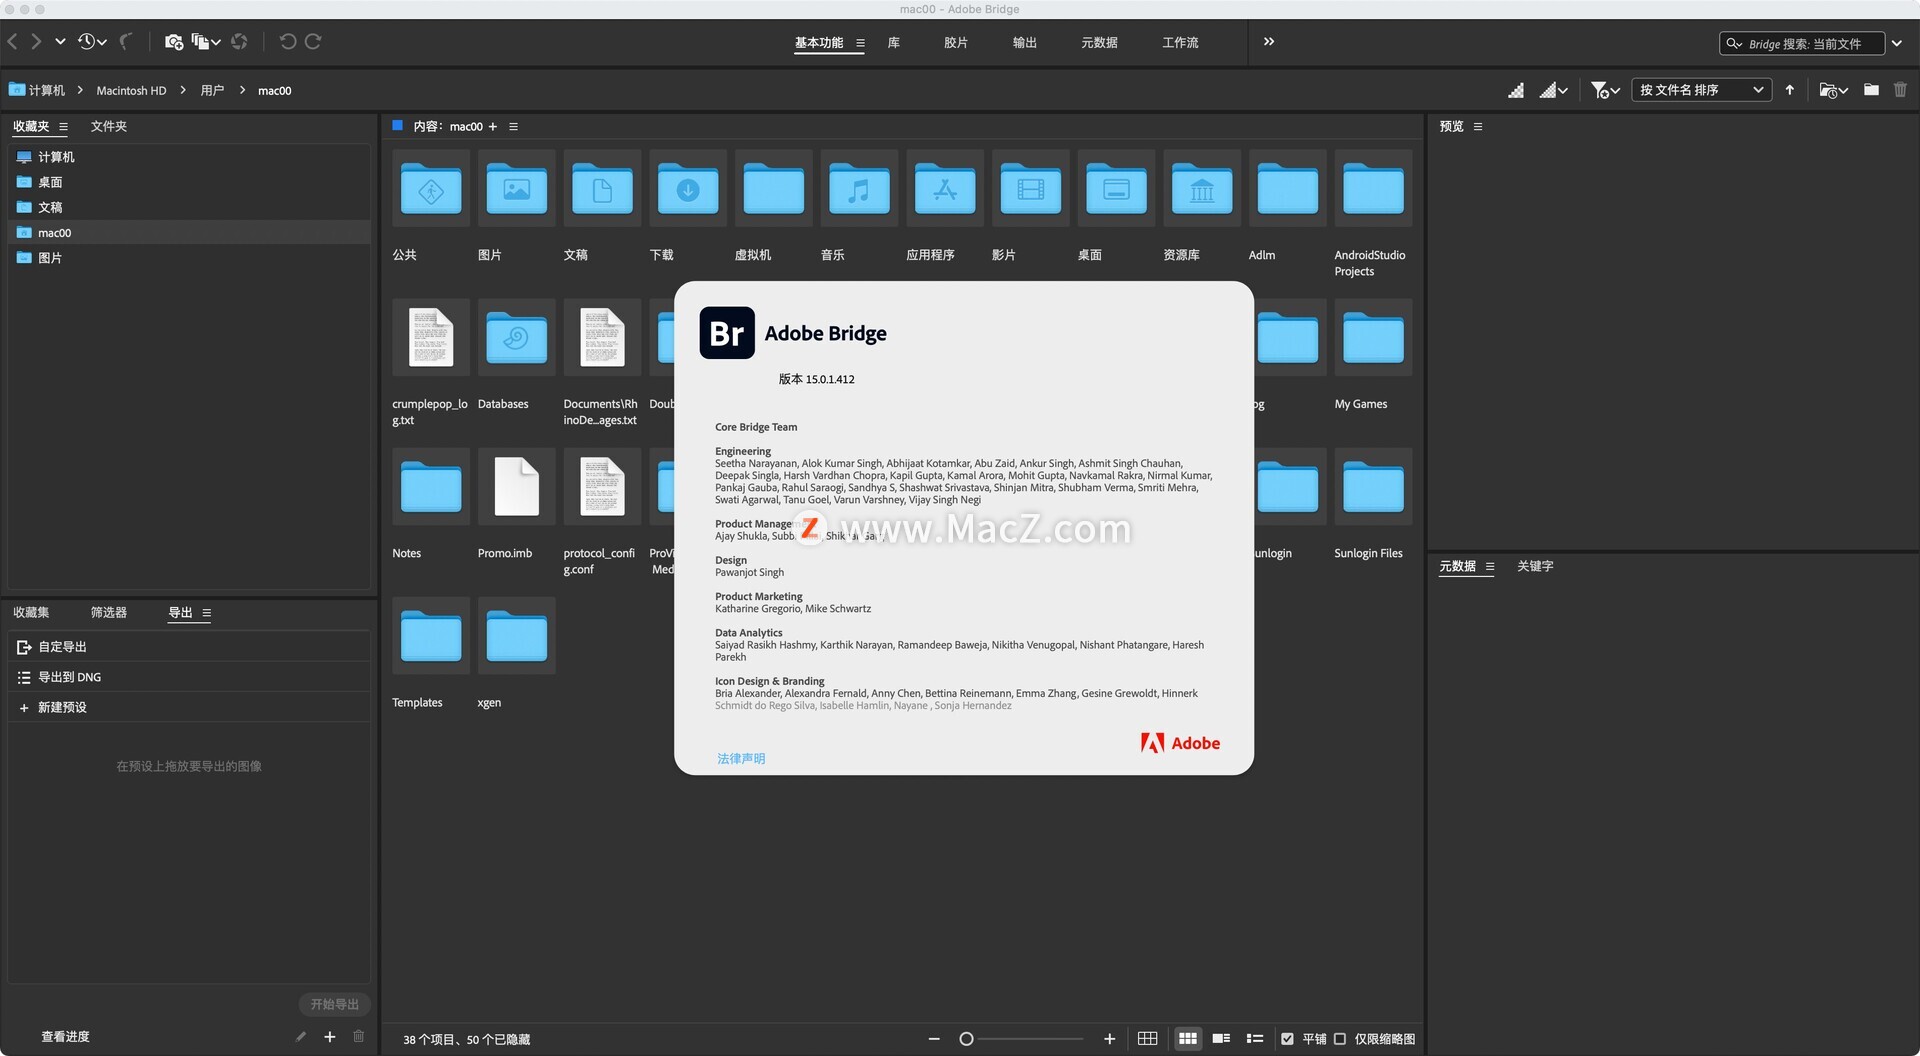This screenshot has width=1920, height=1056.
Task: Open the navigation history chevron dropdown
Action: [60, 41]
